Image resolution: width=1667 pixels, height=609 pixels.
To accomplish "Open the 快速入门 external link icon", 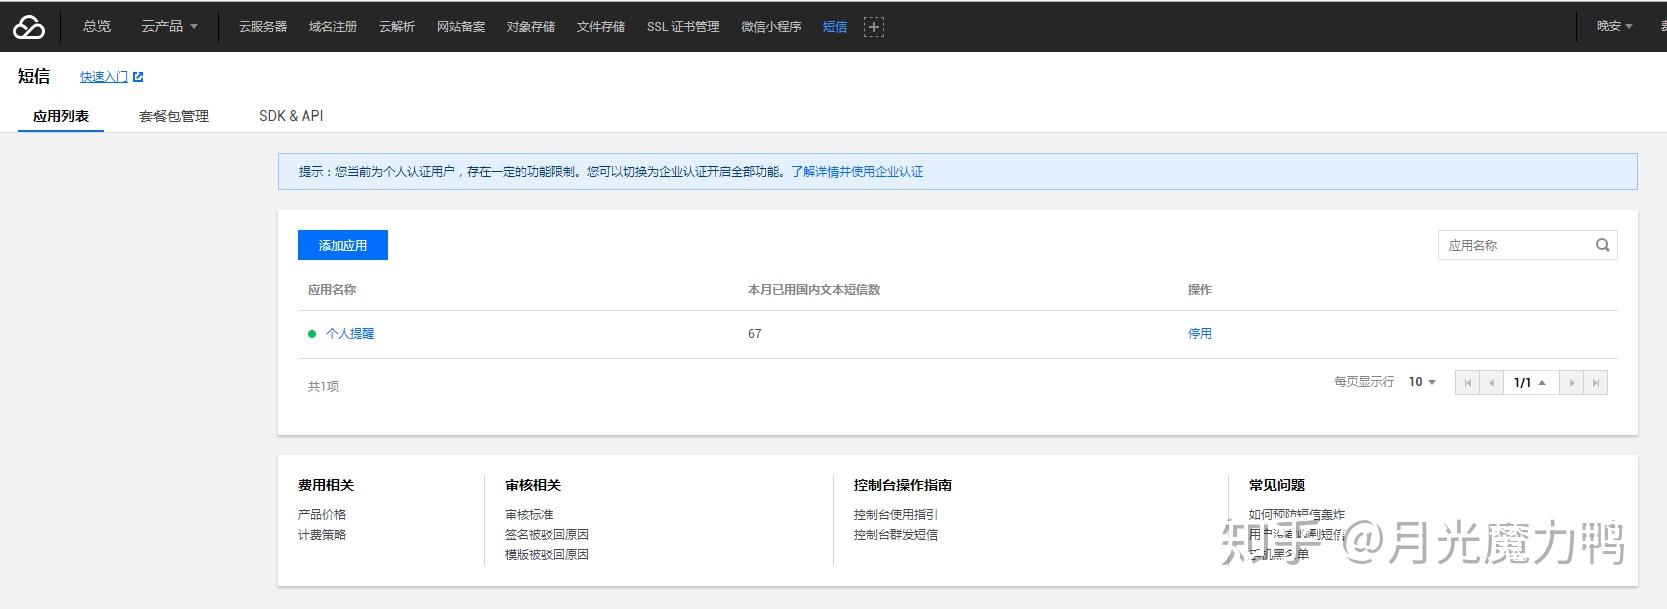I will point(138,76).
